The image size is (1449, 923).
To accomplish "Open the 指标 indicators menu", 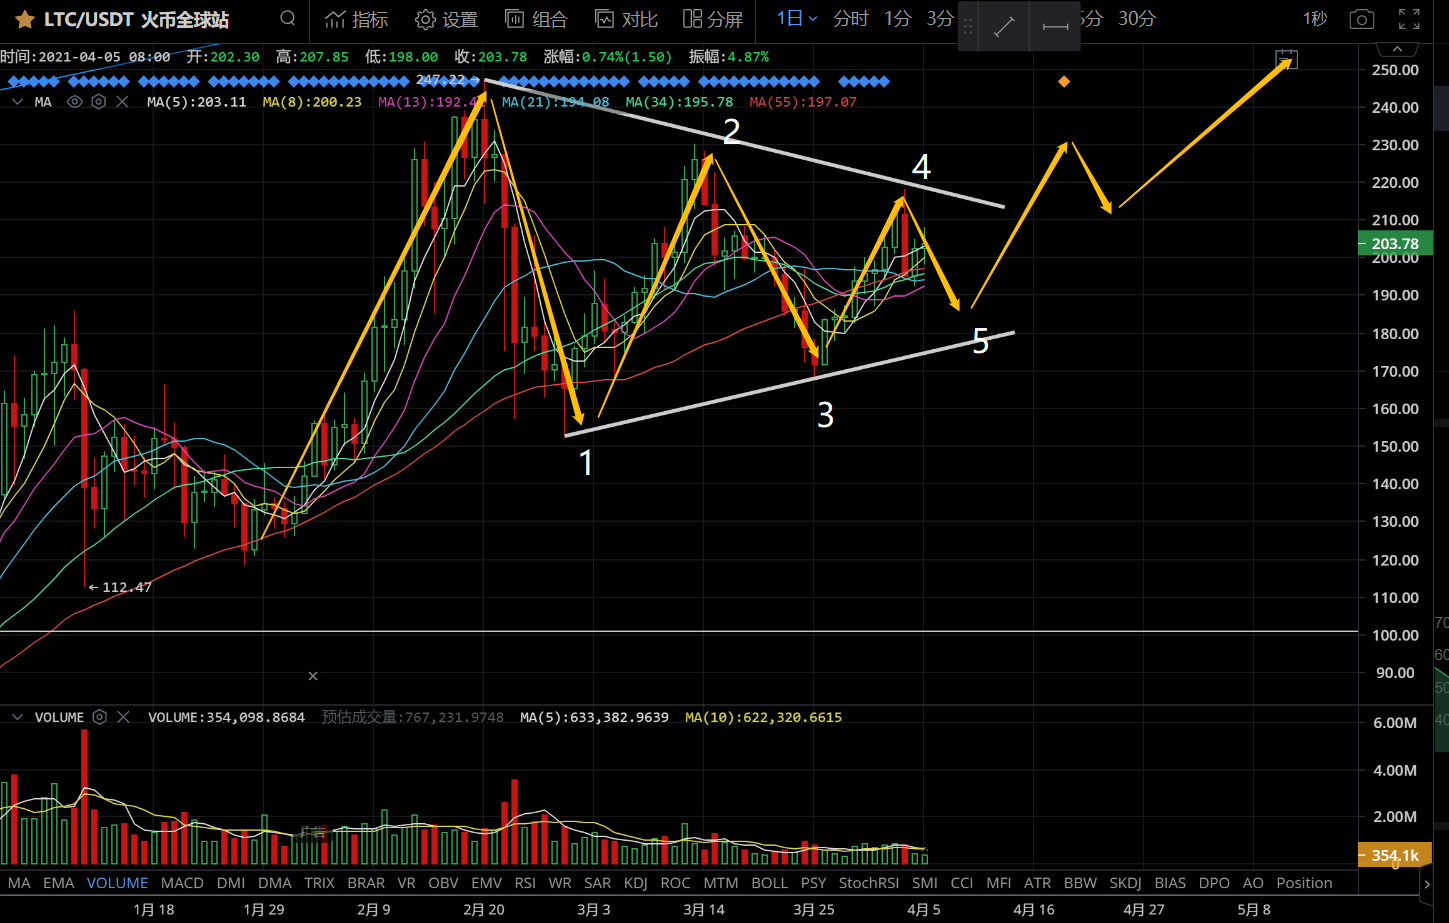I will (x=357, y=19).
